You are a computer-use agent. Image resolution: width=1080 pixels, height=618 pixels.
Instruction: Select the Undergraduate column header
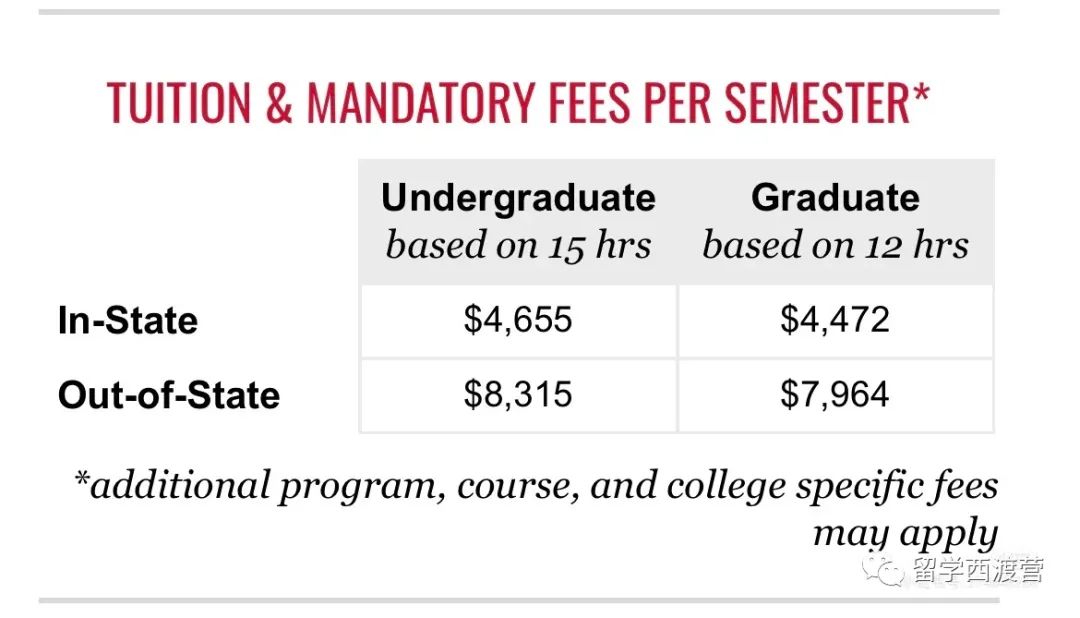[x=518, y=198]
